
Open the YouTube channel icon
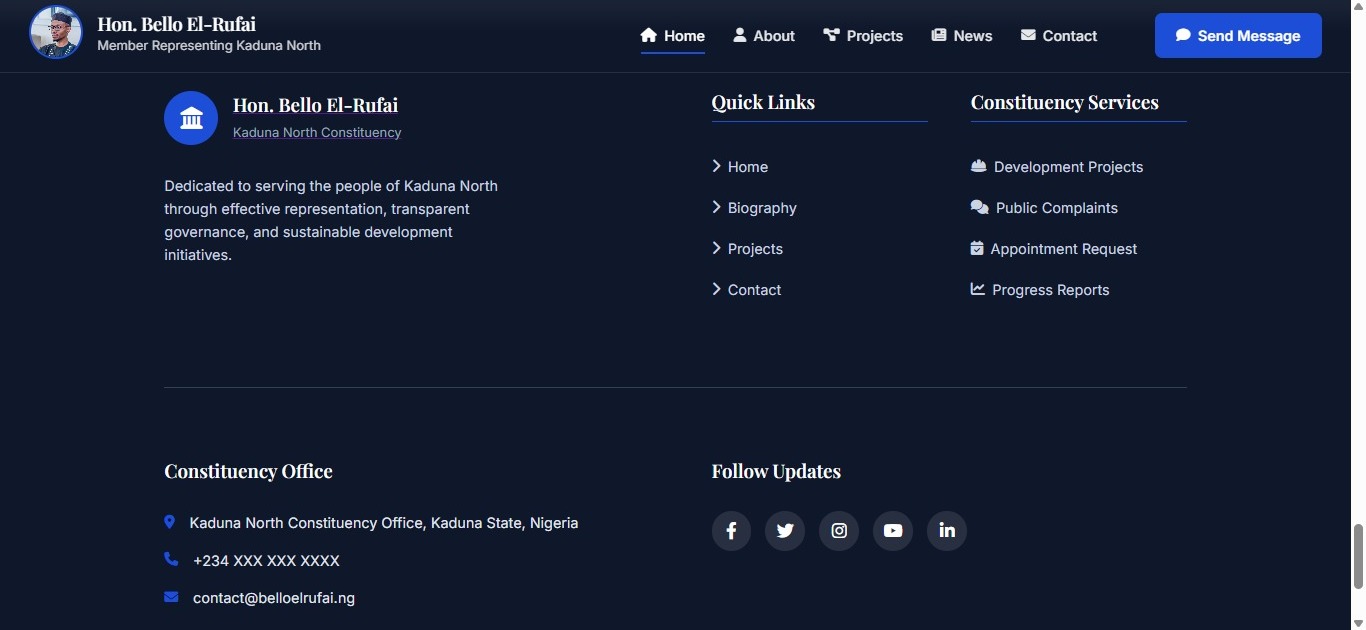[893, 531]
